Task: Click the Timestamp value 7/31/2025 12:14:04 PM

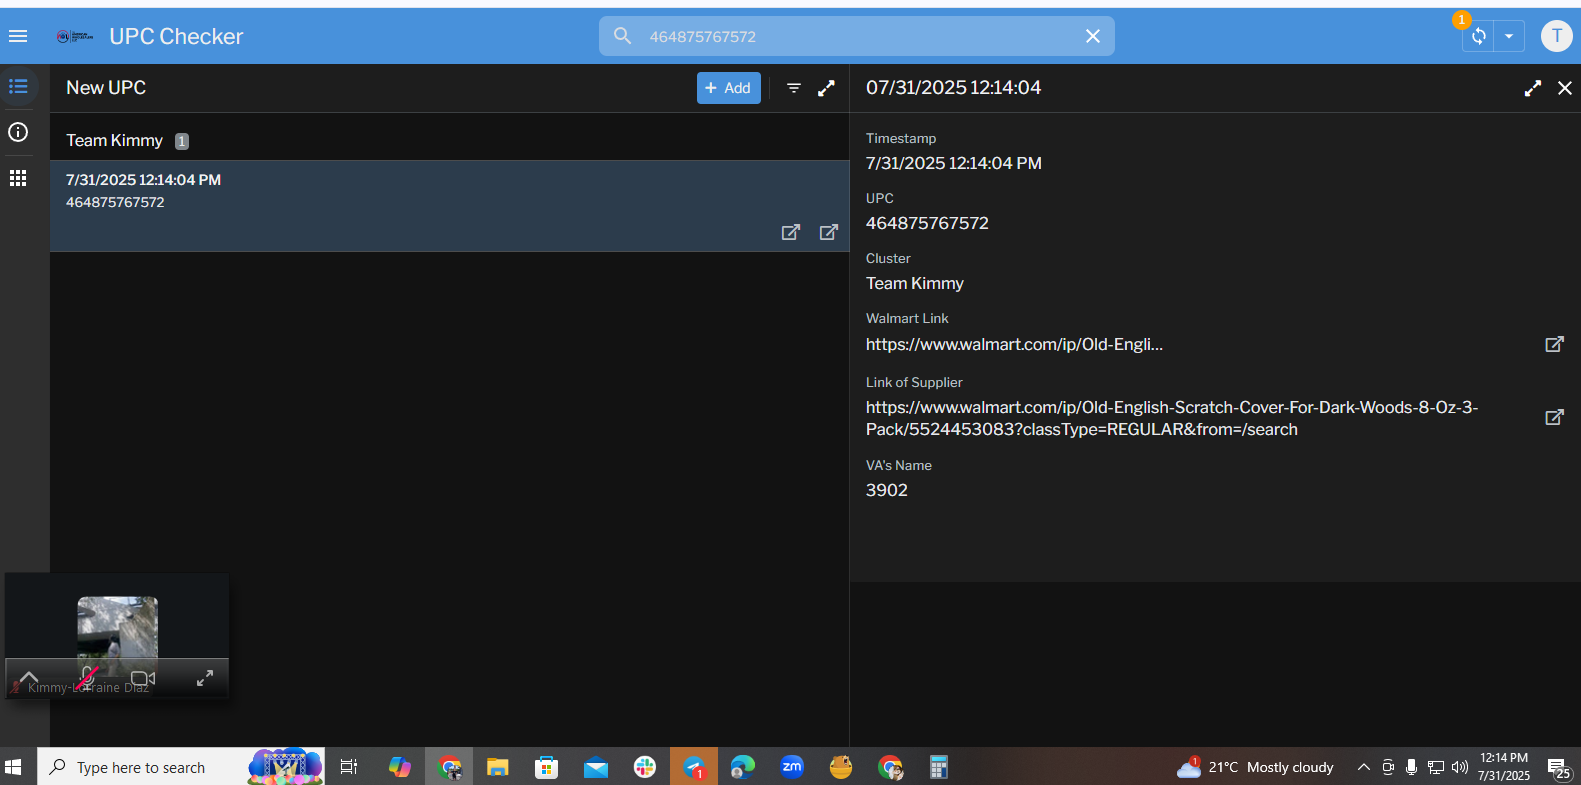Action: click(954, 163)
